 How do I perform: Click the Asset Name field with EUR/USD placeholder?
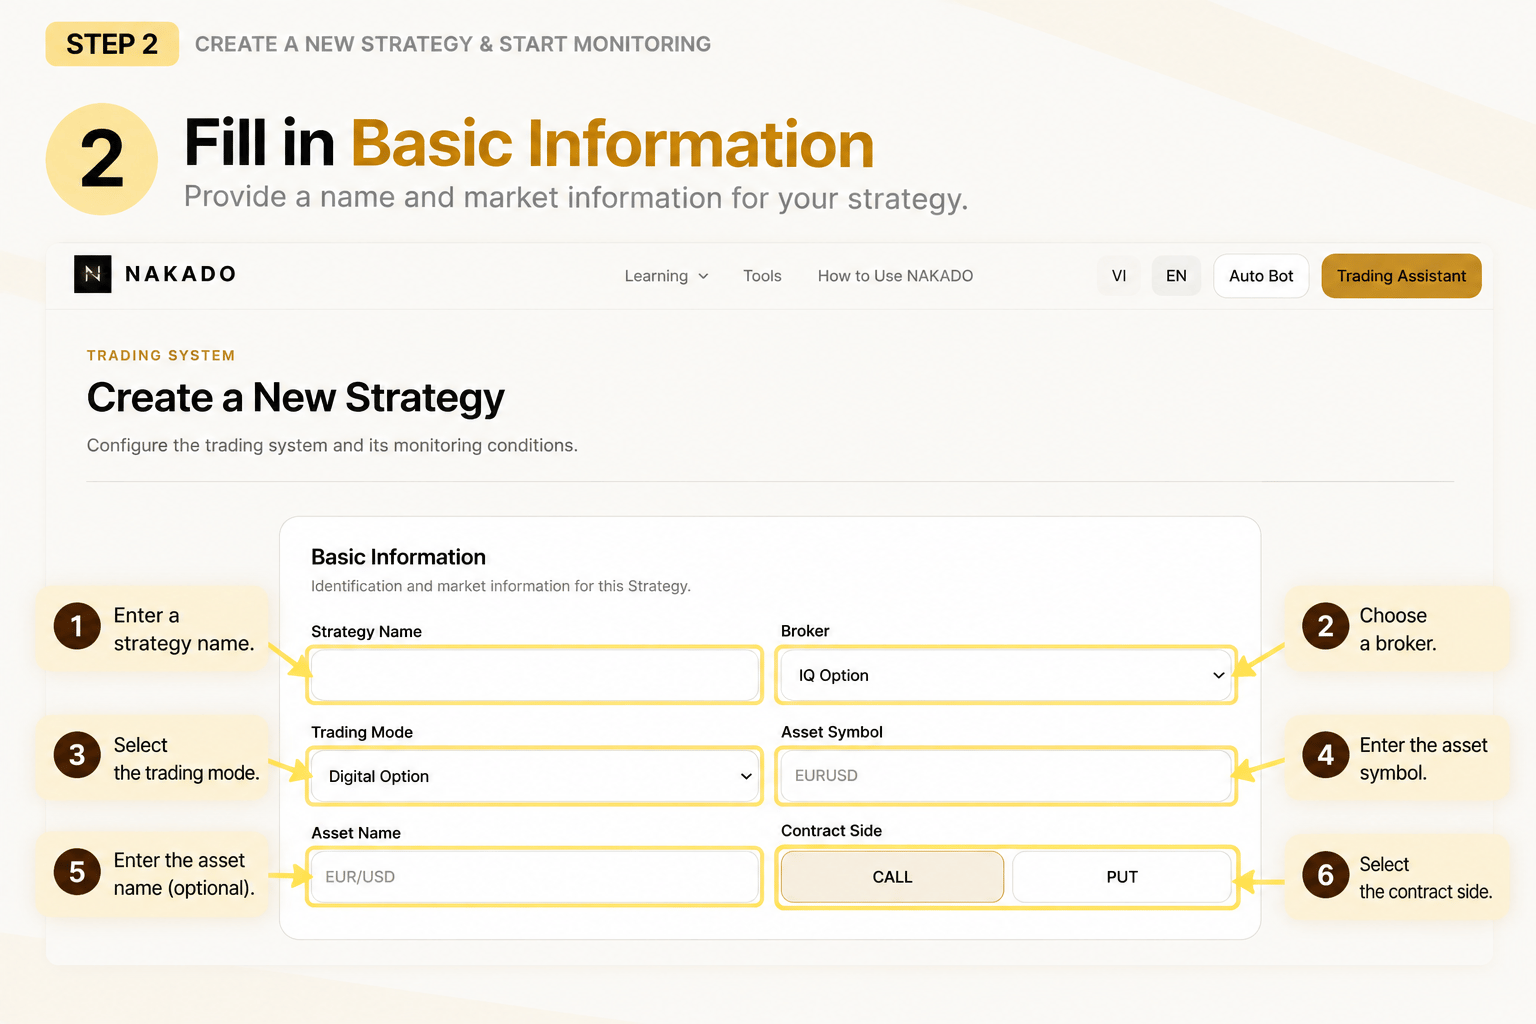point(535,877)
